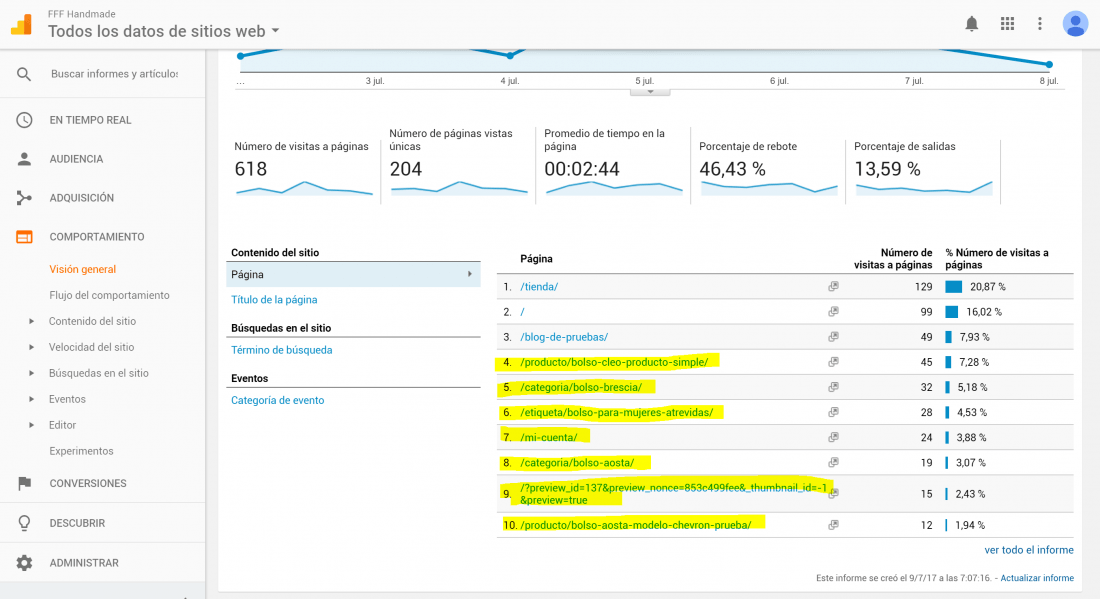Screen dimensions: 1100x599
Task: Open the vertical three-dot options menu
Action: [1040, 24]
